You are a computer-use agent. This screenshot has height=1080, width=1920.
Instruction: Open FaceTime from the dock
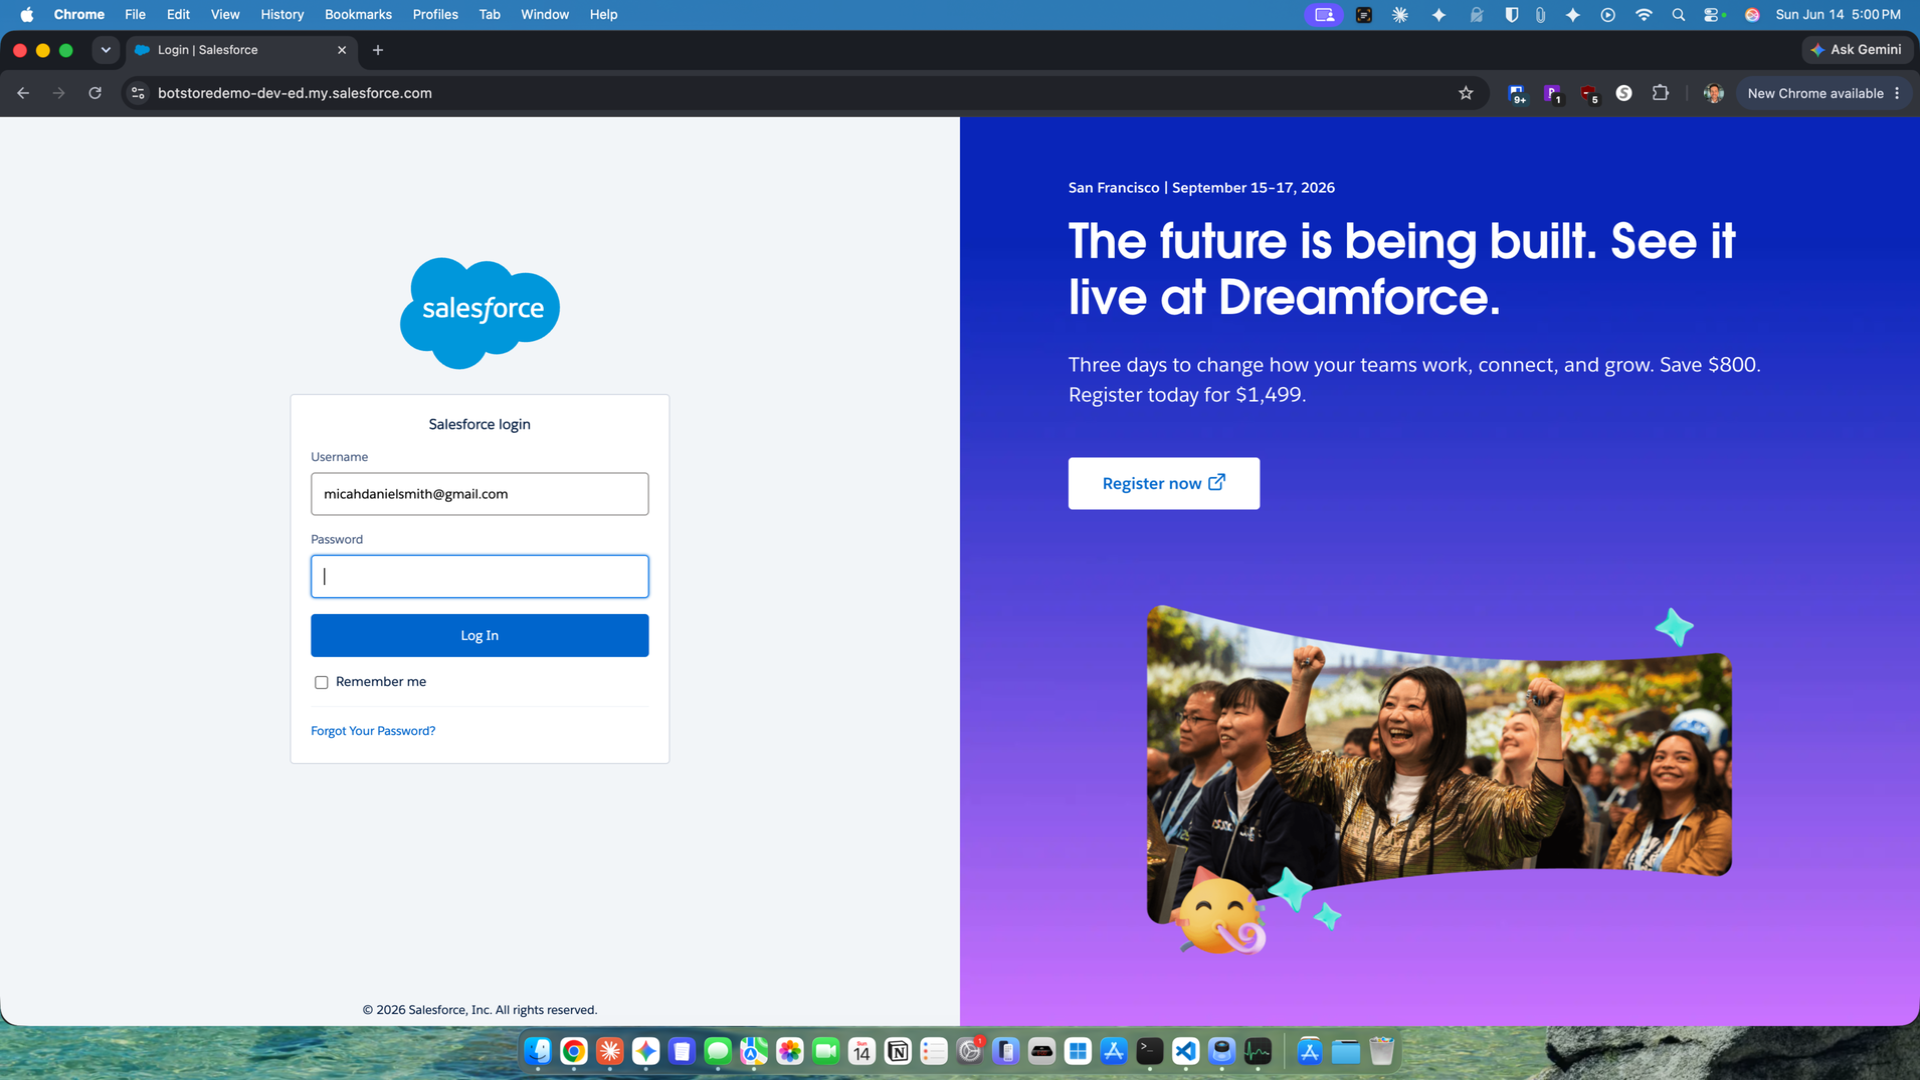(x=826, y=1051)
